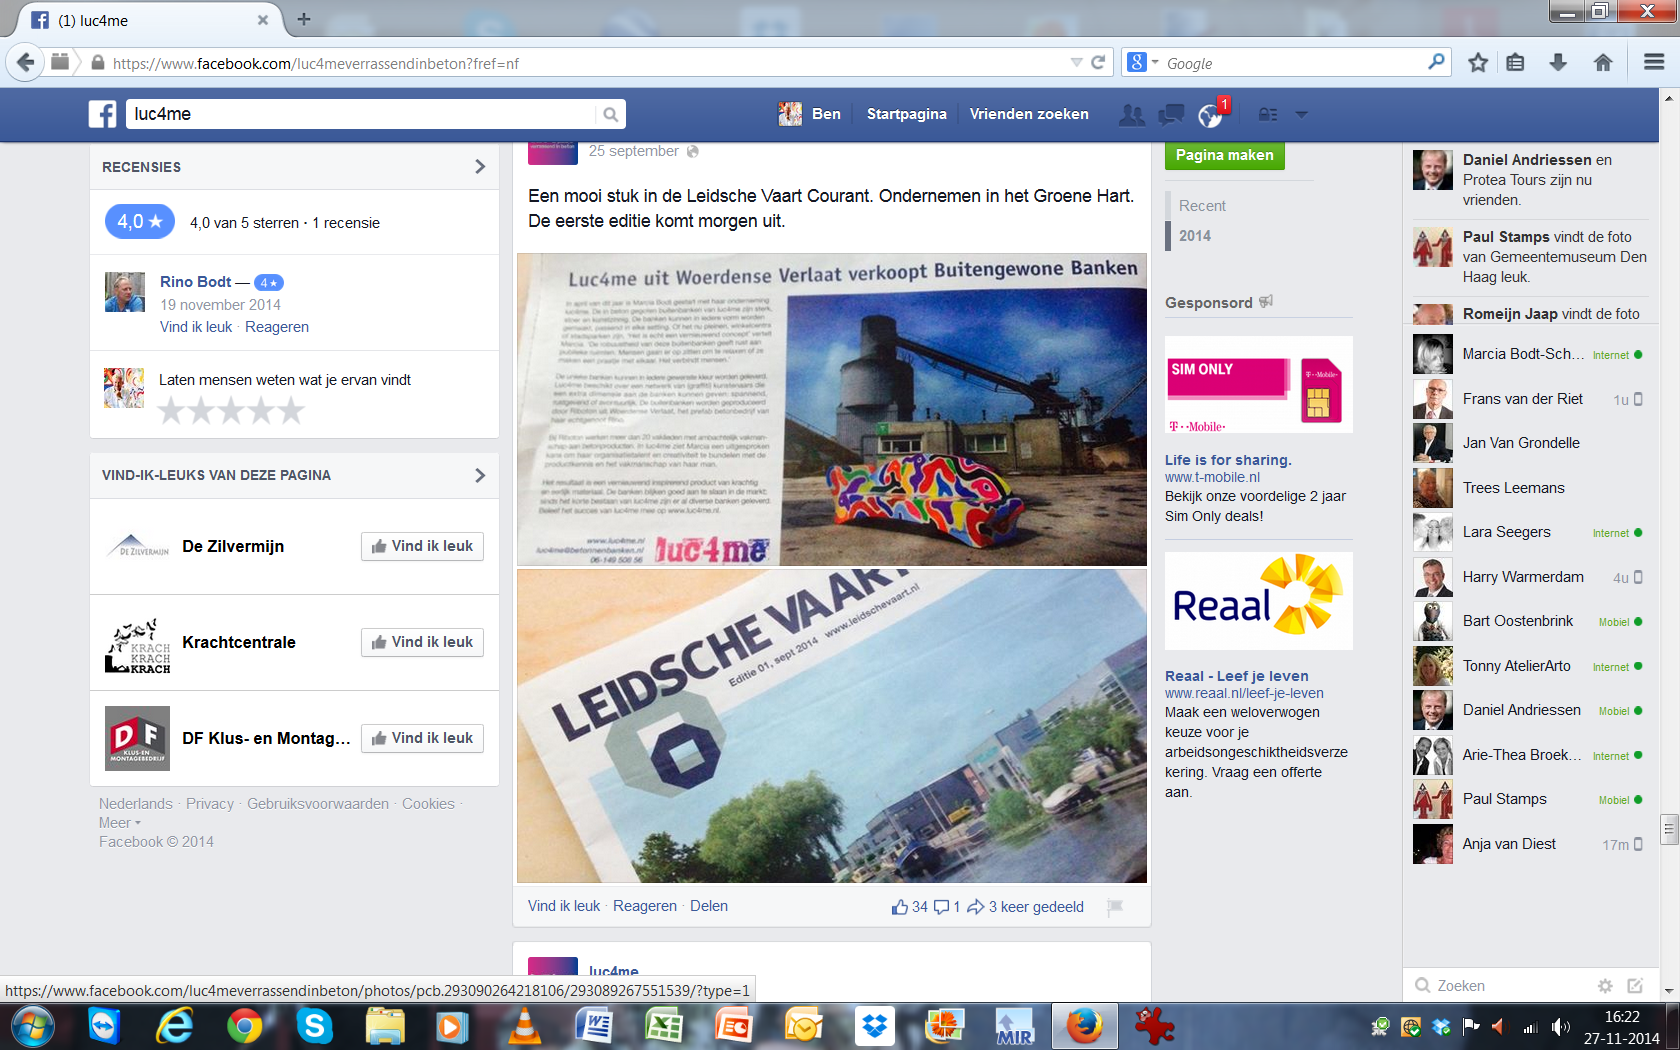Click Vind ik leuk under the post
This screenshot has height=1050, width=1680.
coord(564,906)
